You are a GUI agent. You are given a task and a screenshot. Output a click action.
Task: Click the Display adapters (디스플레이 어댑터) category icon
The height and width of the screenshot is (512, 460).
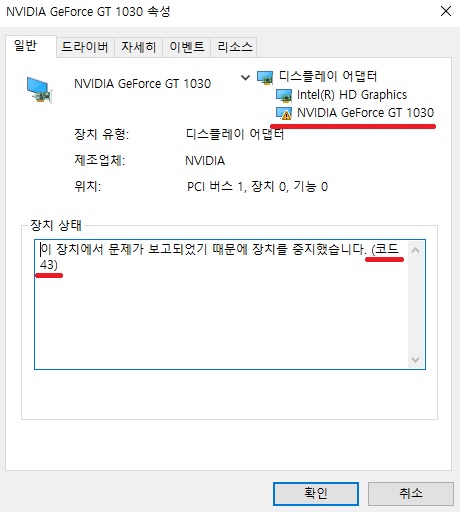(265, 77)
